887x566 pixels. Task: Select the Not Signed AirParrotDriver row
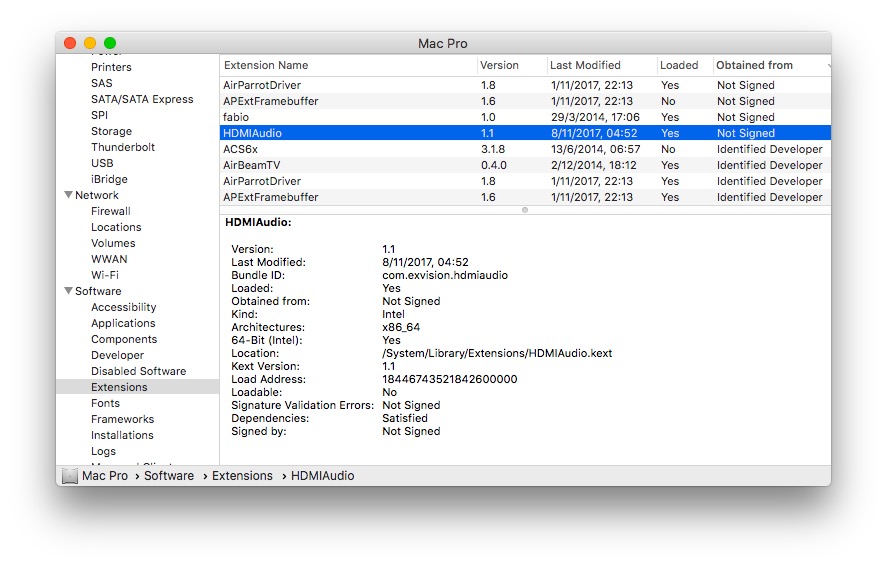525,85
